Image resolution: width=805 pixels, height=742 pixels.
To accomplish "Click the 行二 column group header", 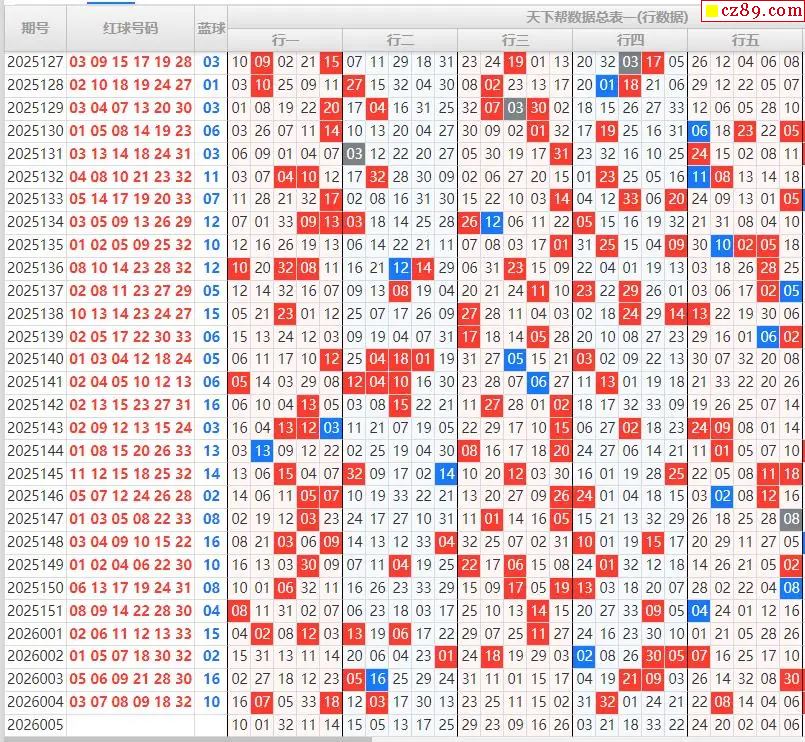I will pos(400,40).
